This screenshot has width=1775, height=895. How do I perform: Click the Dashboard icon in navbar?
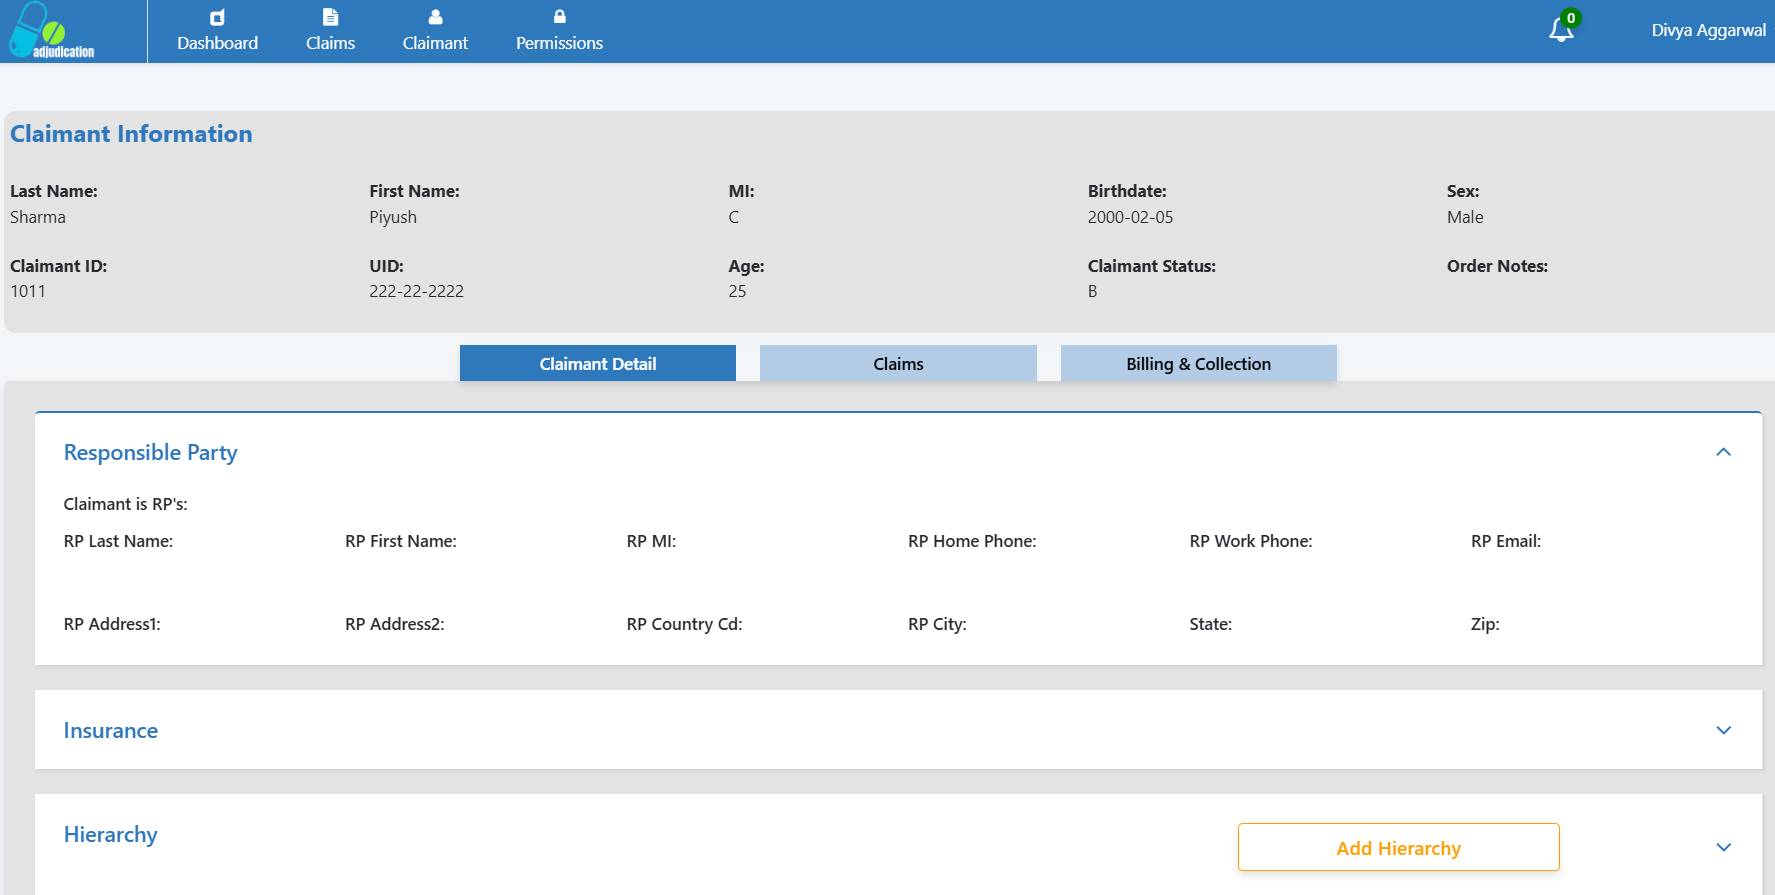217,17
